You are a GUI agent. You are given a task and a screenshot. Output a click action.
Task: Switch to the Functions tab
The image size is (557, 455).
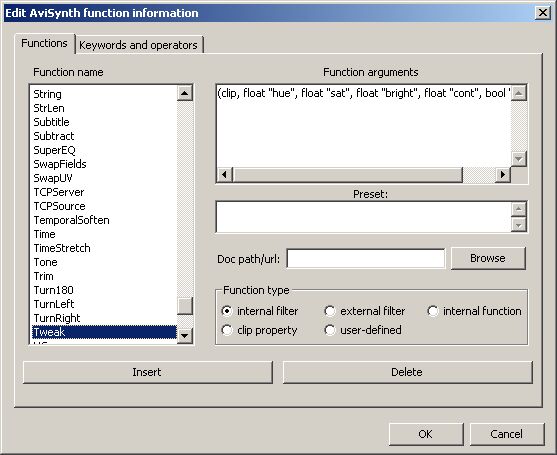(x=44, y=43)
